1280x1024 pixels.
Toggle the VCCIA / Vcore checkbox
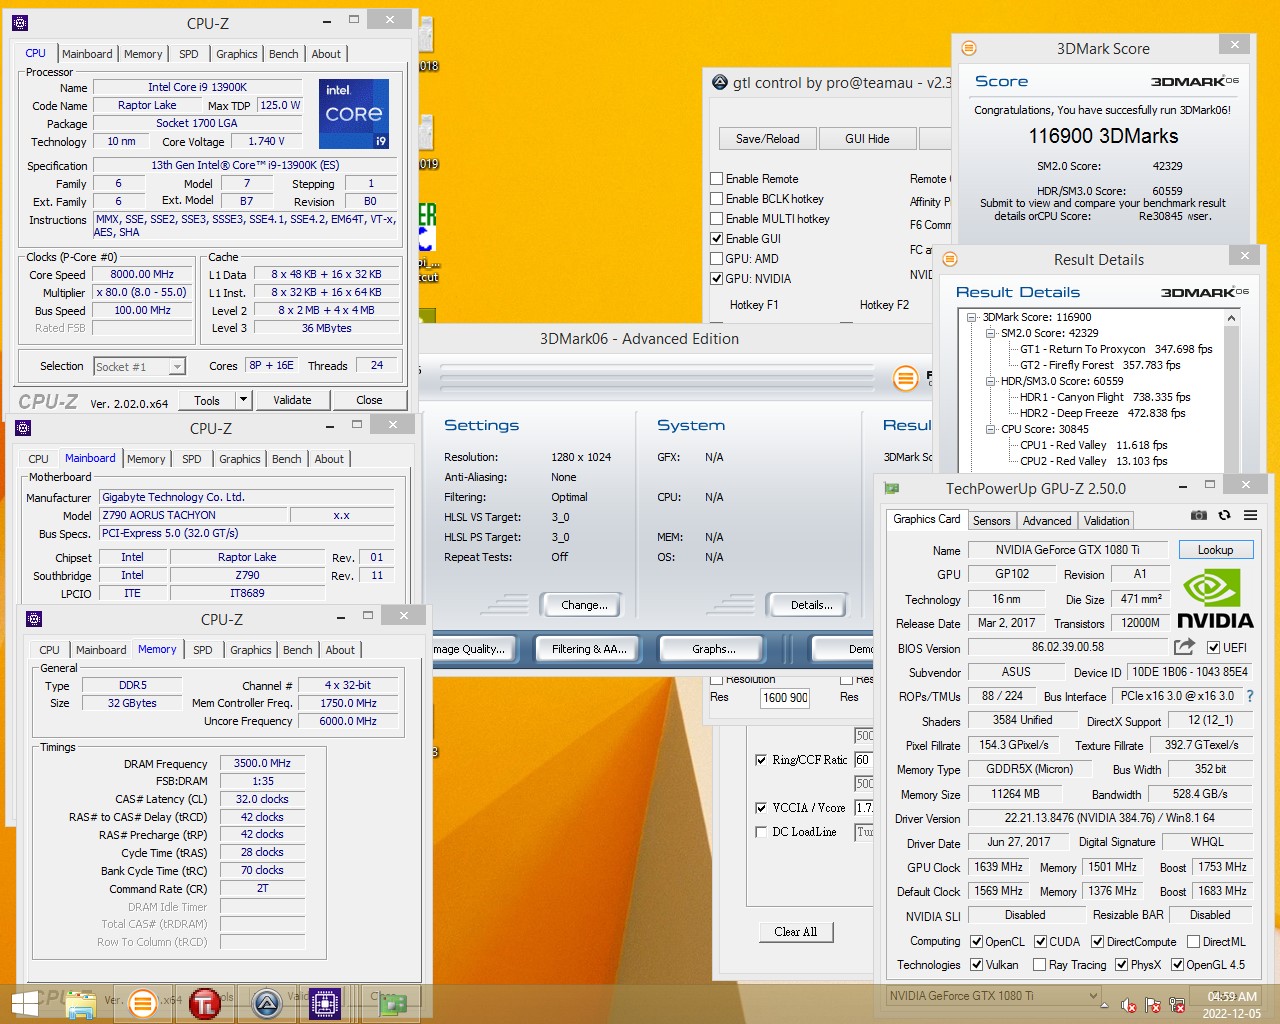tap(761, 808)
